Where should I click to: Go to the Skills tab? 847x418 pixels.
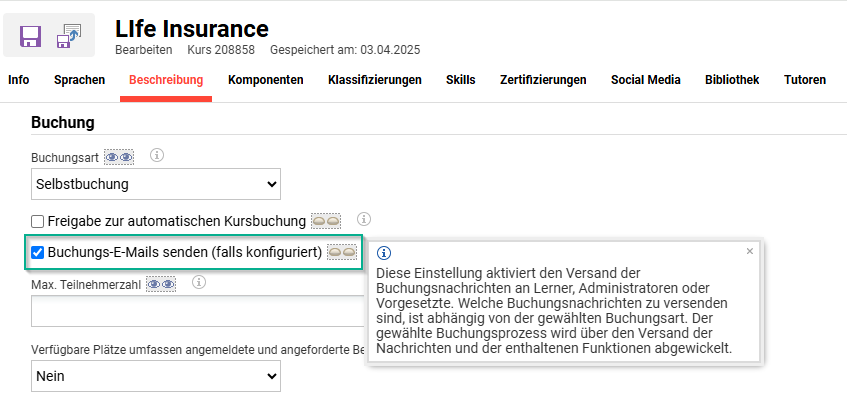pos(460,80)
